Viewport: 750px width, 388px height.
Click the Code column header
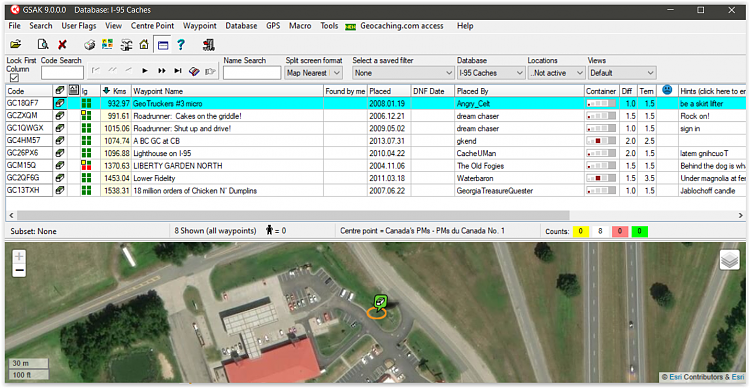[29, 91]
